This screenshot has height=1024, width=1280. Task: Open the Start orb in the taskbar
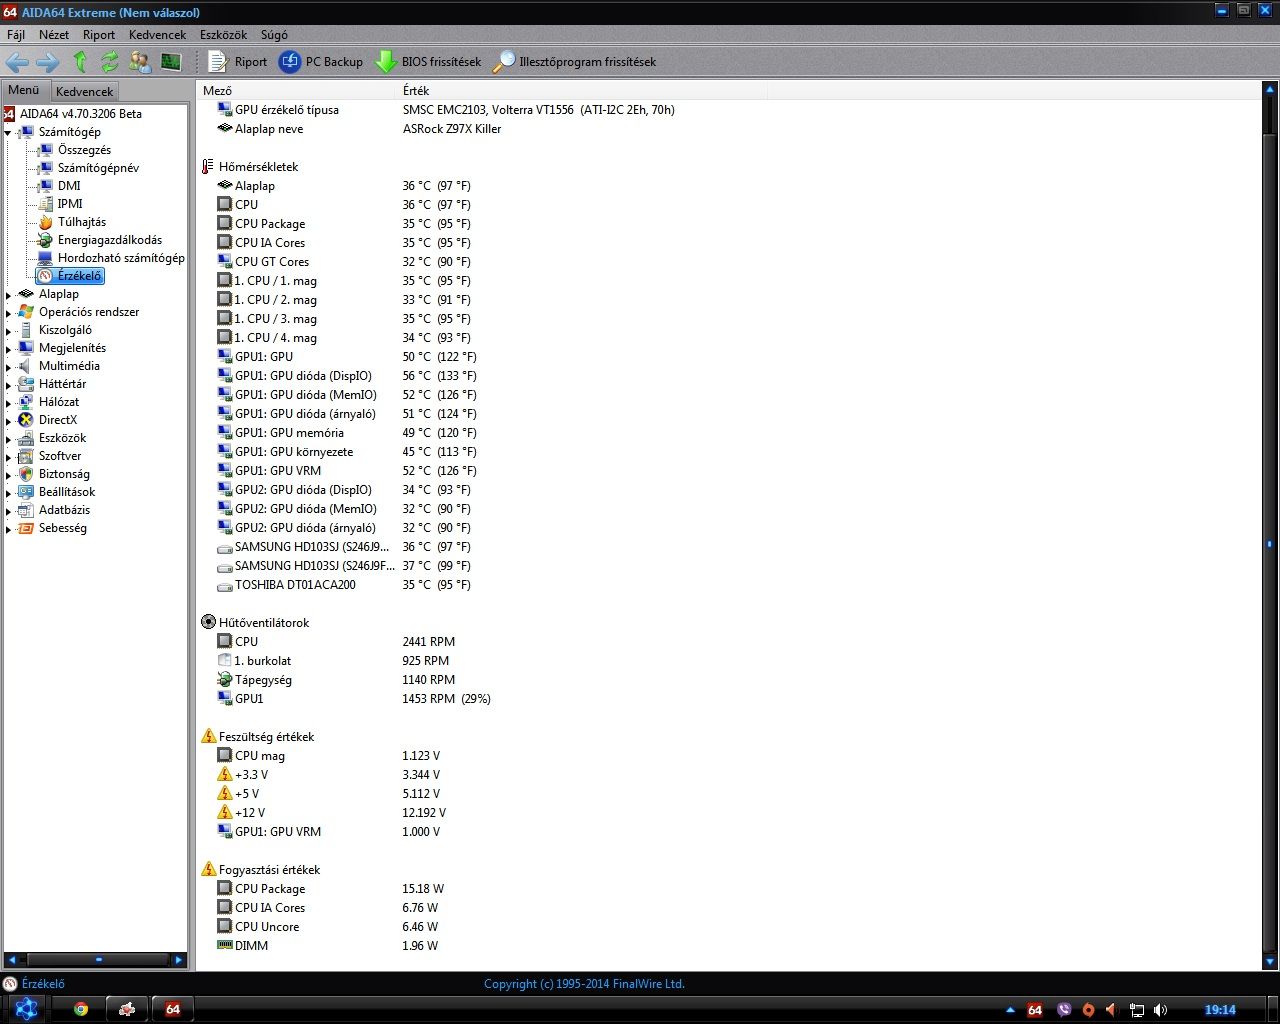coord(25,1009)
